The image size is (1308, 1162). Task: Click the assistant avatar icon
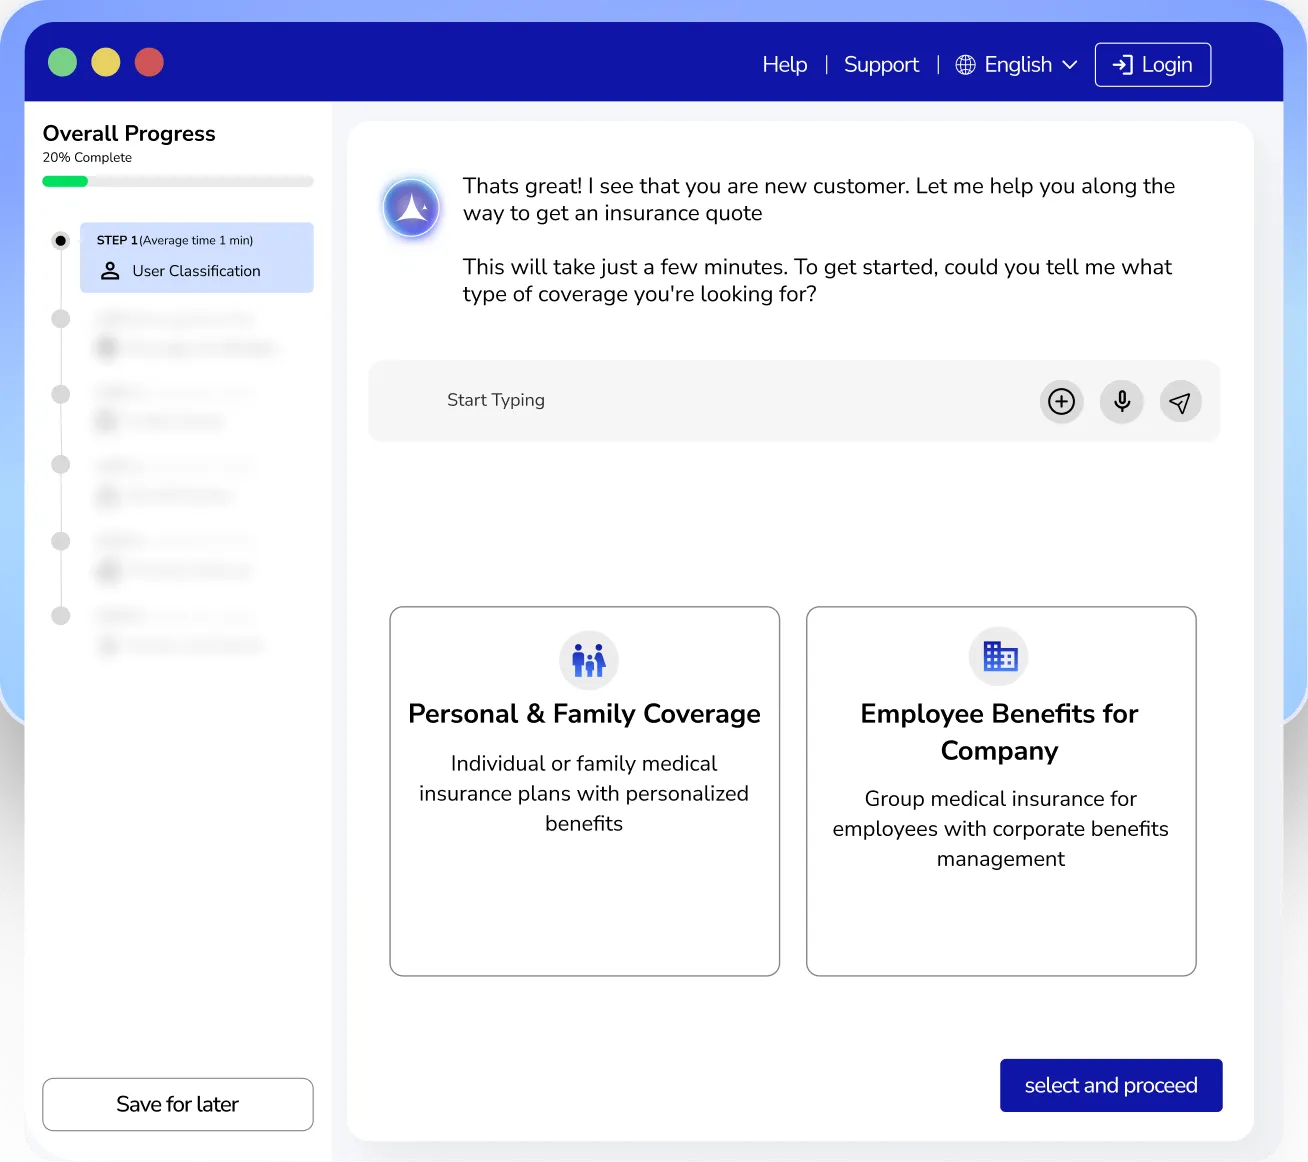[411, 208]
